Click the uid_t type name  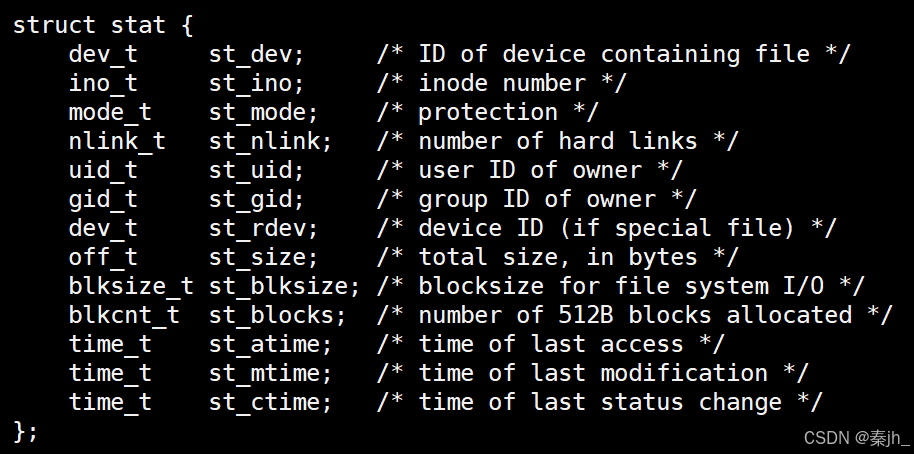click(103, 171)
